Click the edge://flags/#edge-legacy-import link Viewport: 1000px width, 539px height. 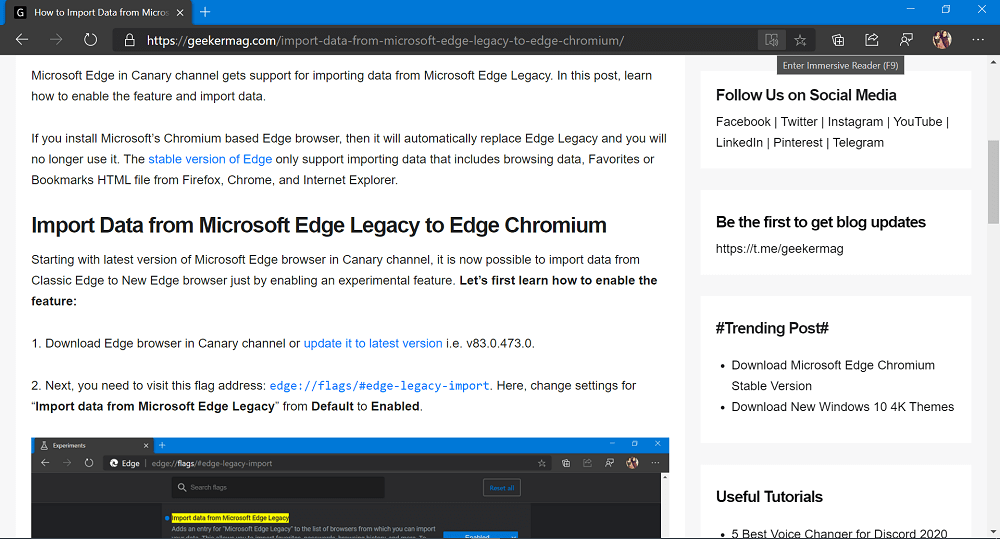point(379,385)
